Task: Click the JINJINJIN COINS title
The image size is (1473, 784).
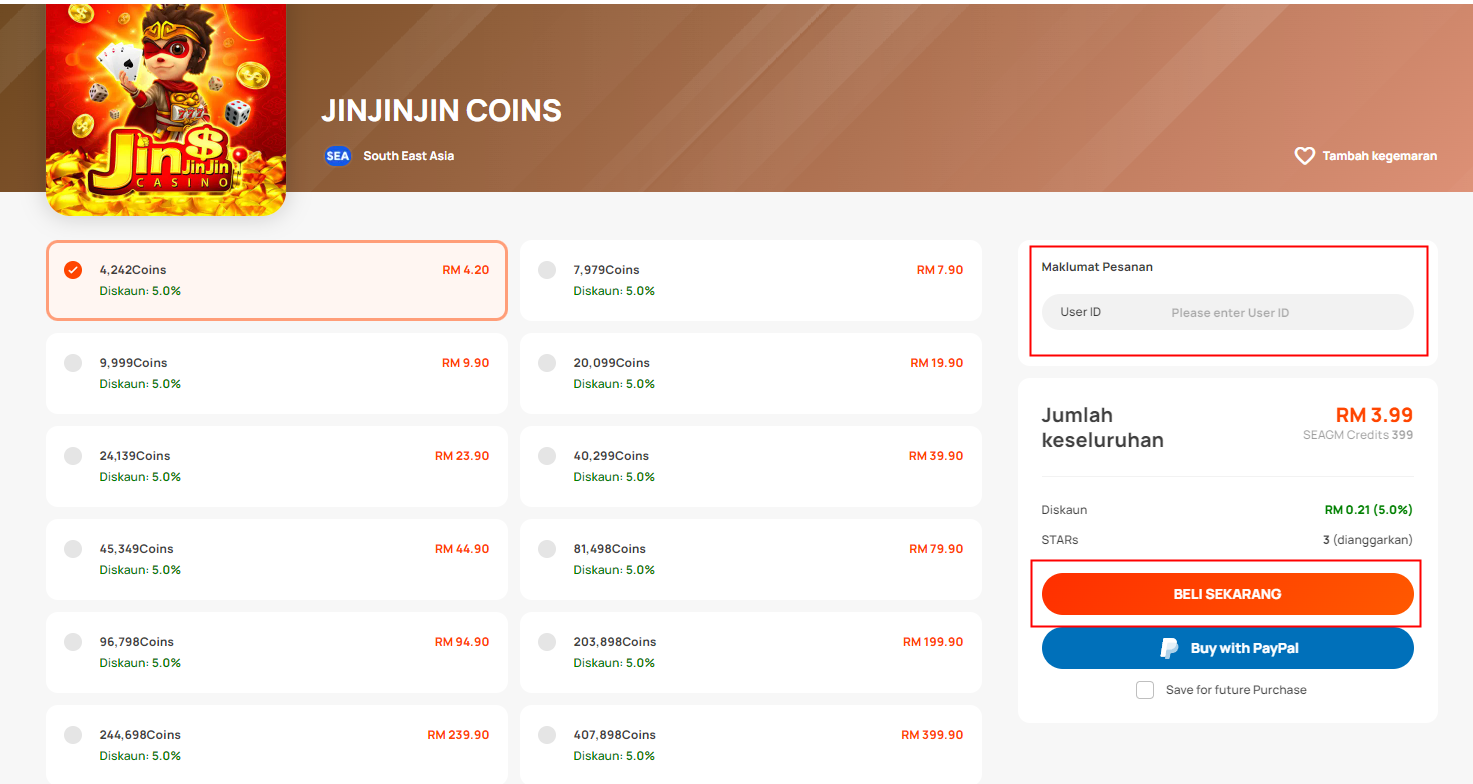Action: pyautogui.click(x=441, y=111)
